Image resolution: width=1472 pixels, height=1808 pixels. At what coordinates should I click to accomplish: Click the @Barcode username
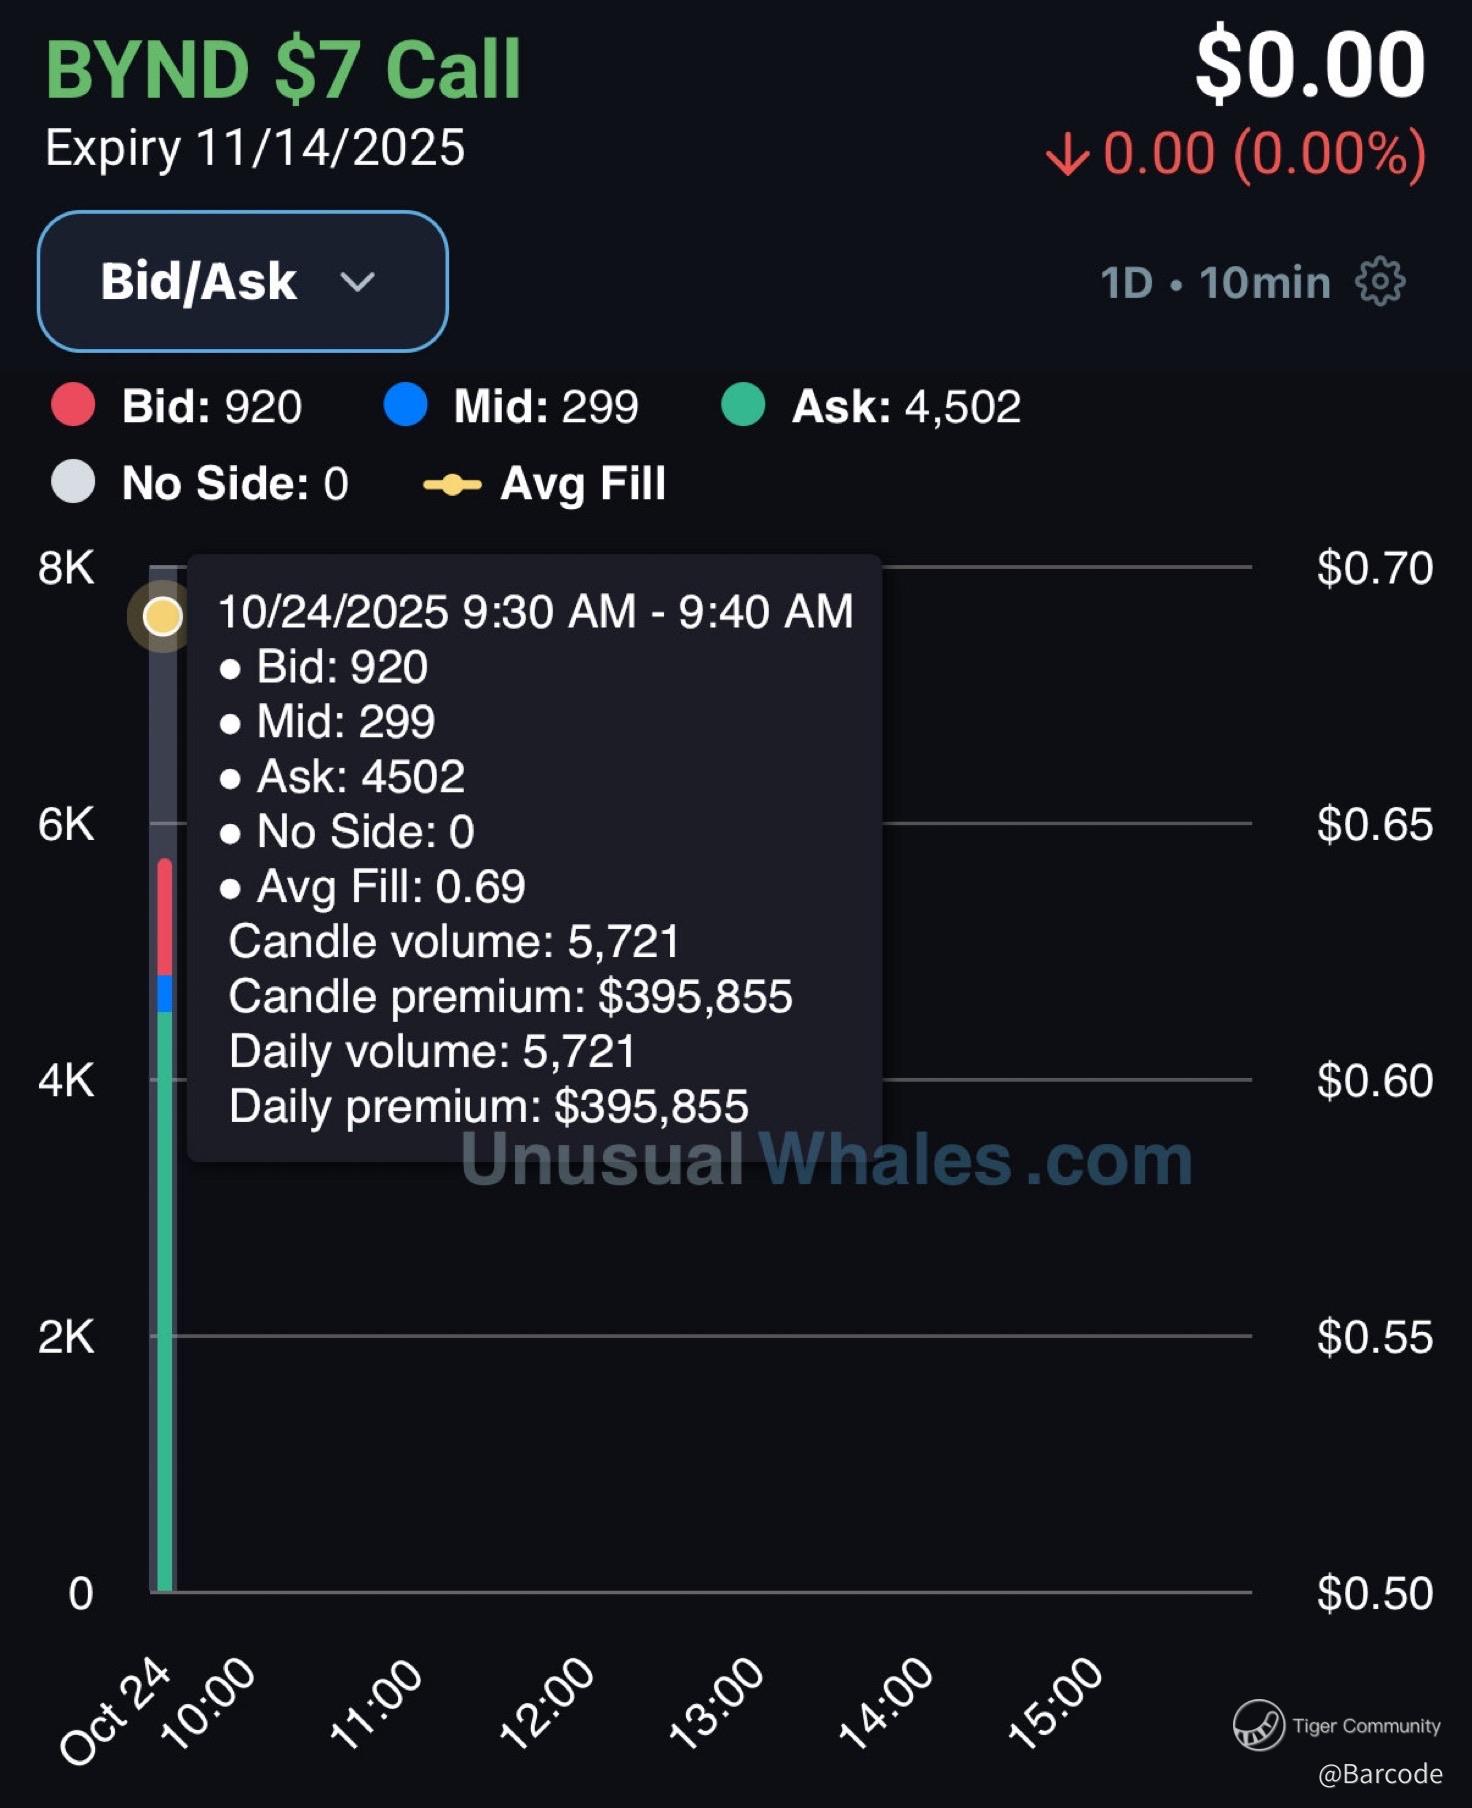[x=1380, y=1774]
